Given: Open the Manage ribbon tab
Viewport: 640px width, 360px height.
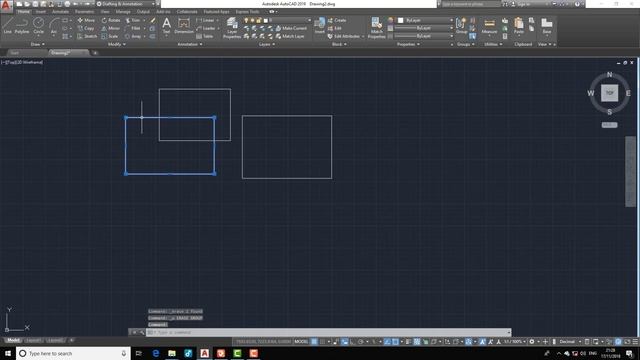Looking at the screenshot, I should [x=123, y=11].
